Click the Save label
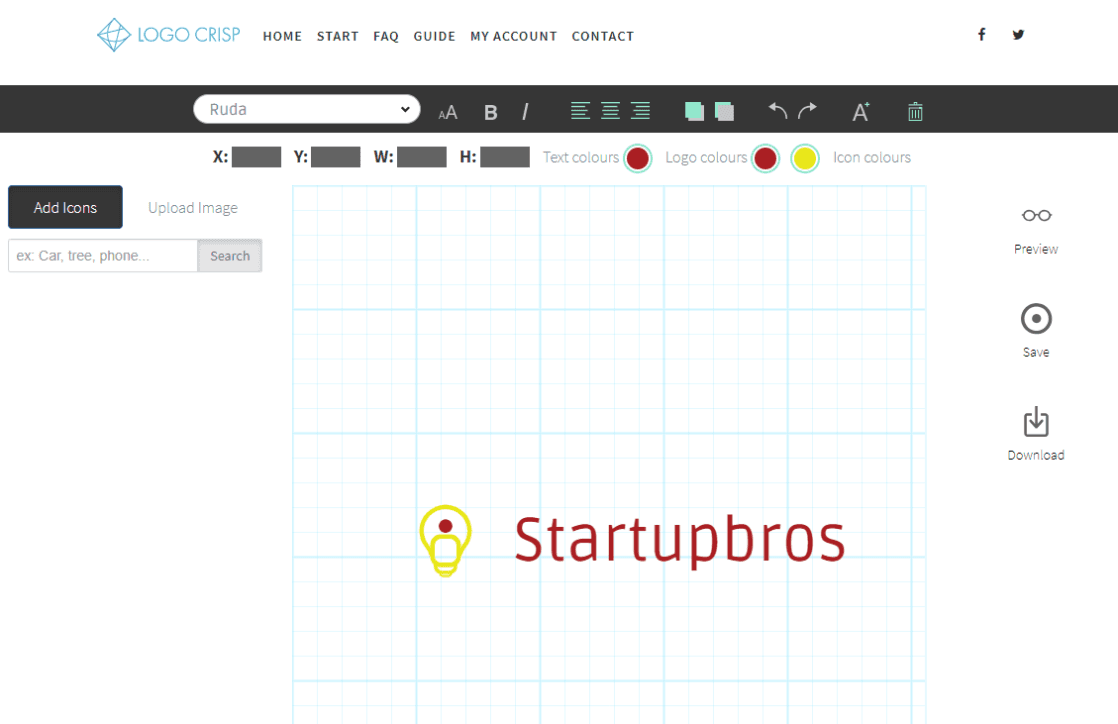 tap(1036, 352)
